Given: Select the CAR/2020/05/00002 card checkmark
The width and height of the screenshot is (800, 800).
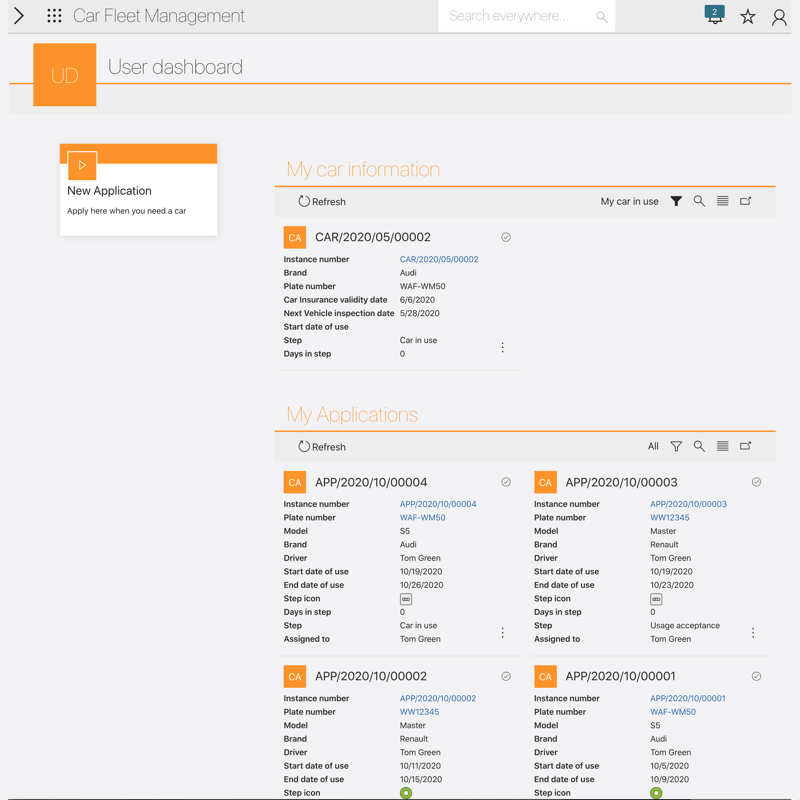Looking at the screenshot, I should (506, 237).
